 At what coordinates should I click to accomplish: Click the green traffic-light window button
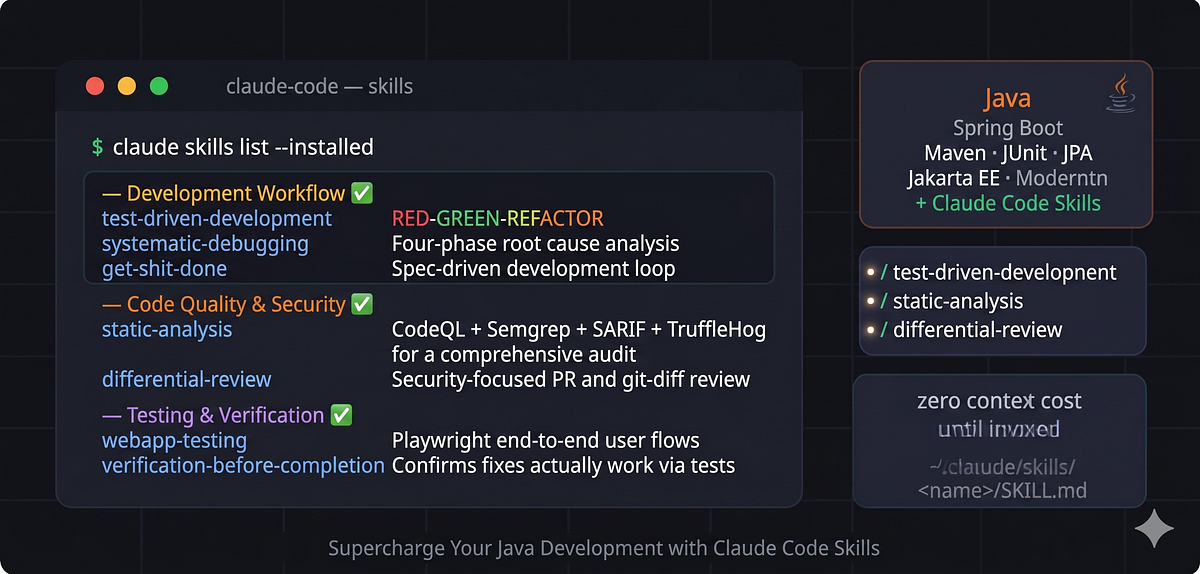click(159, 86)
